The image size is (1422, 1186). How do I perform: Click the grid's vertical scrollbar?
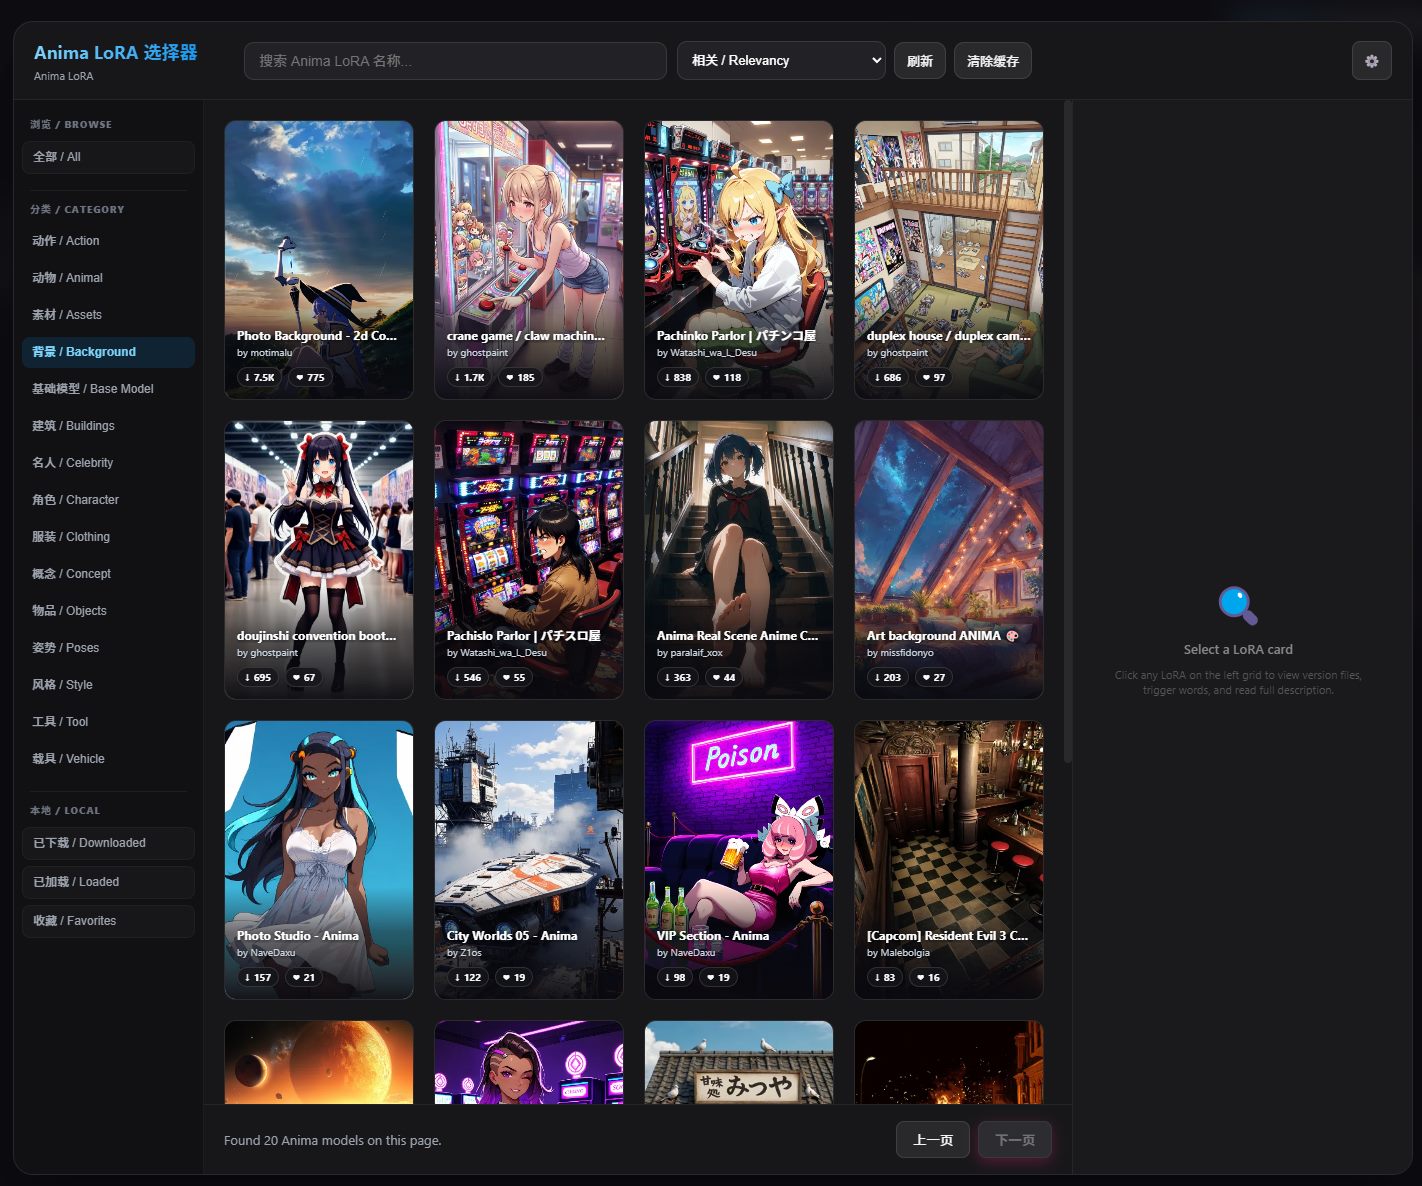pyautogui.click(x=1068, y=432)
